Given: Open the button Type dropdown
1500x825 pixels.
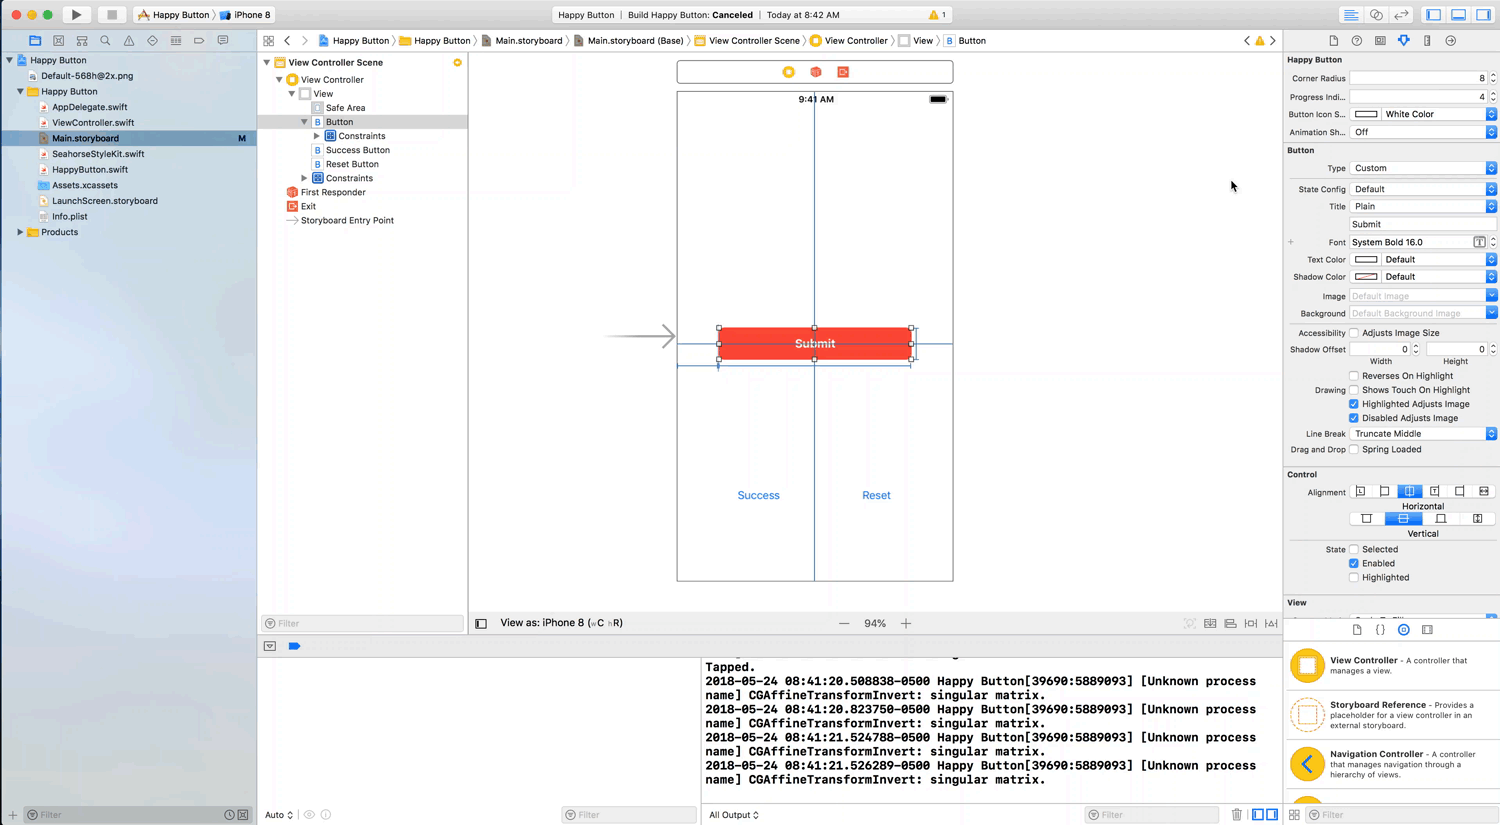Looking at the screenshot, I should coord(1423,168).
